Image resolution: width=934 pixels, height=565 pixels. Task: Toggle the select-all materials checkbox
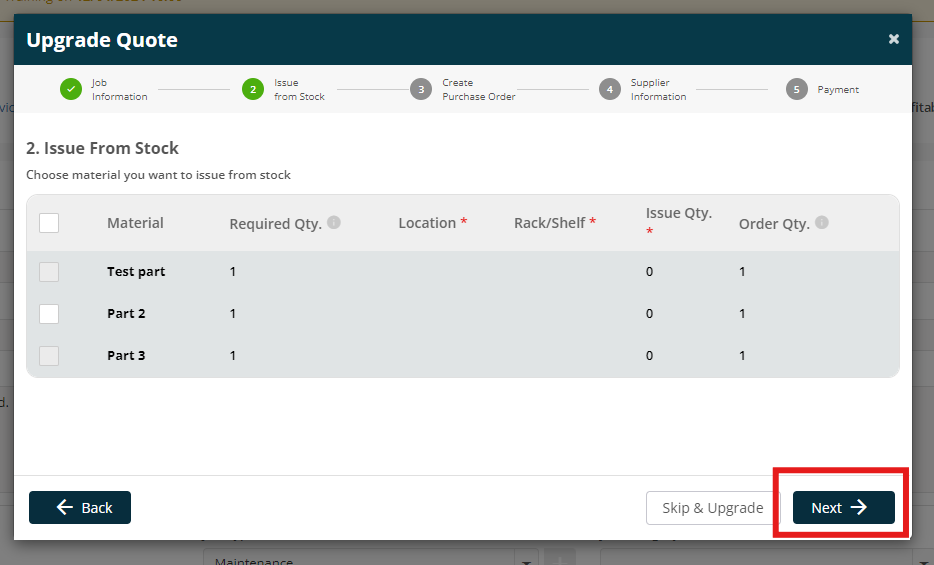pyautogui.click(x=49, y=223)
